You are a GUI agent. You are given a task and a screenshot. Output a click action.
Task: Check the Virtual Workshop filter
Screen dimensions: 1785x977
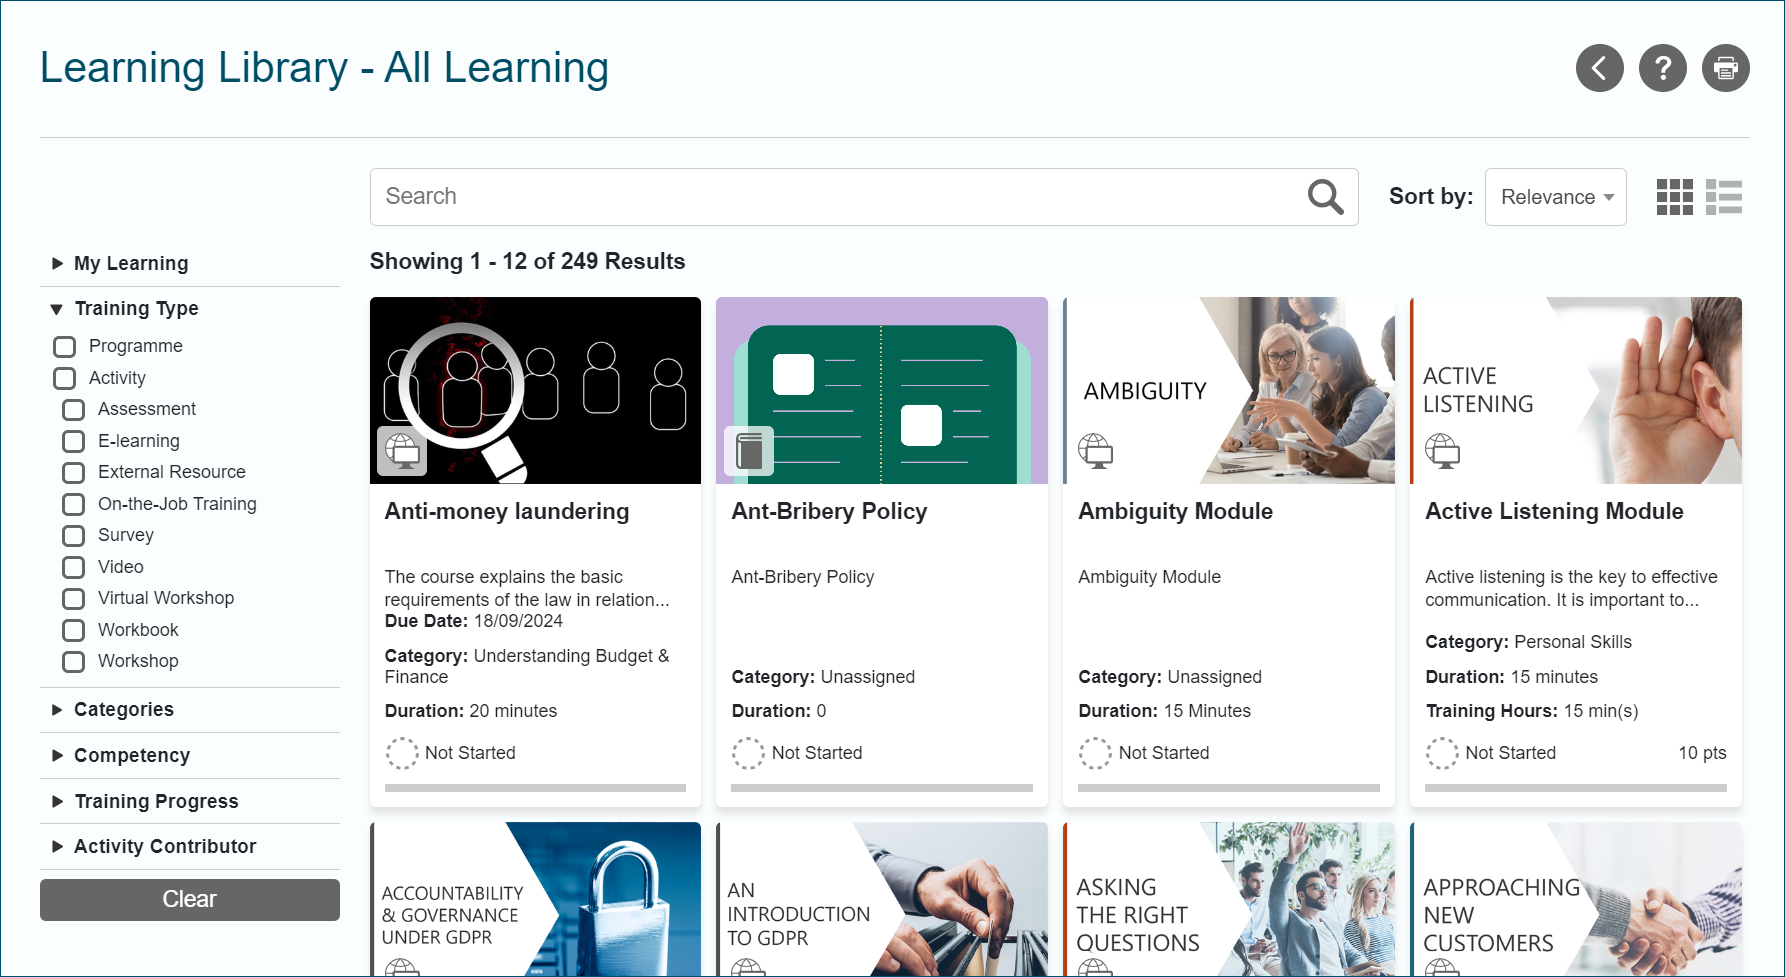[x=74, y=599]
